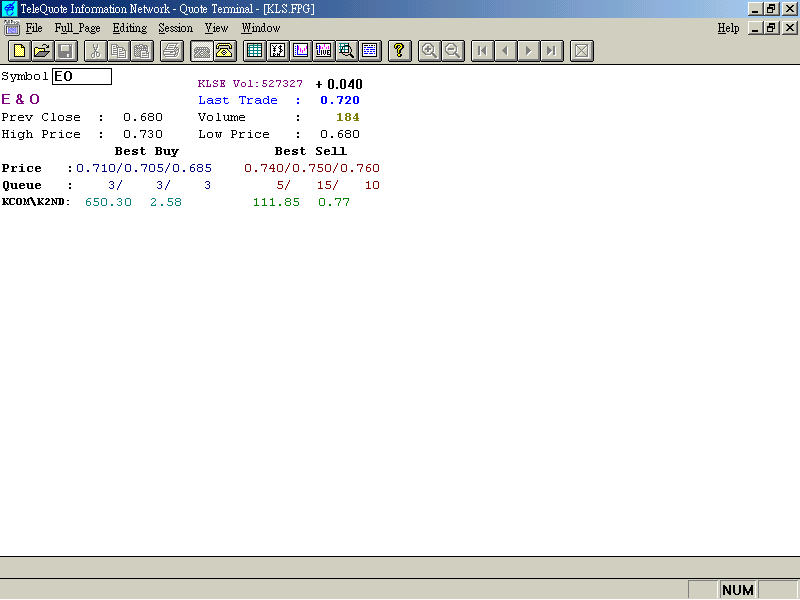Click the zoom out magnifier icon
The height and width of the screenshot is (600, 800).
[x=453, y=51]
